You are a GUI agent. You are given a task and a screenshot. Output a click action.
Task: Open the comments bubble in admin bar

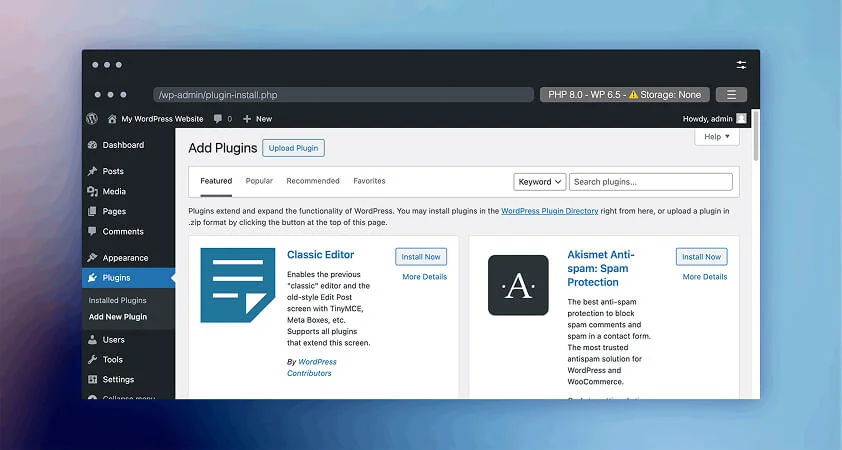pyautogui.click(x=217, y=119)
